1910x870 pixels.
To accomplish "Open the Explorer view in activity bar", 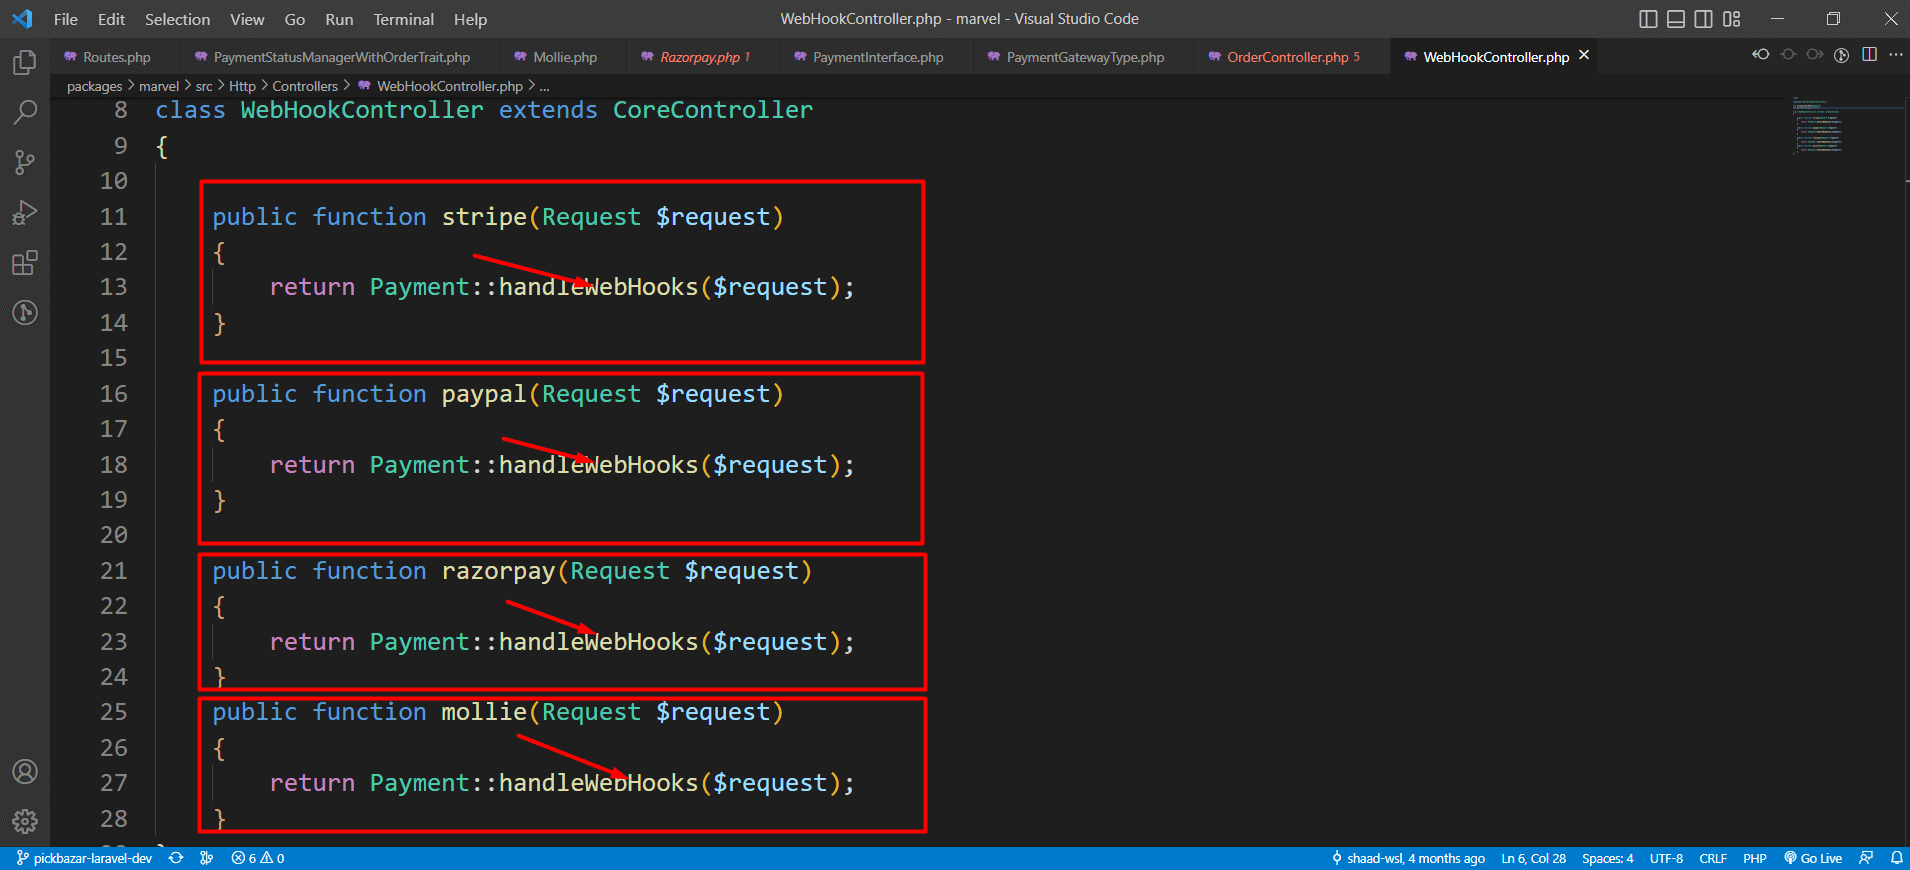I will point(25,63).
